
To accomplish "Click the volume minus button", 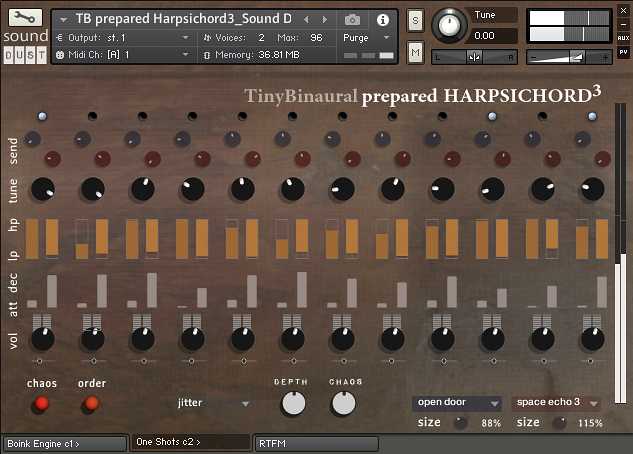I will coord(534,58).
